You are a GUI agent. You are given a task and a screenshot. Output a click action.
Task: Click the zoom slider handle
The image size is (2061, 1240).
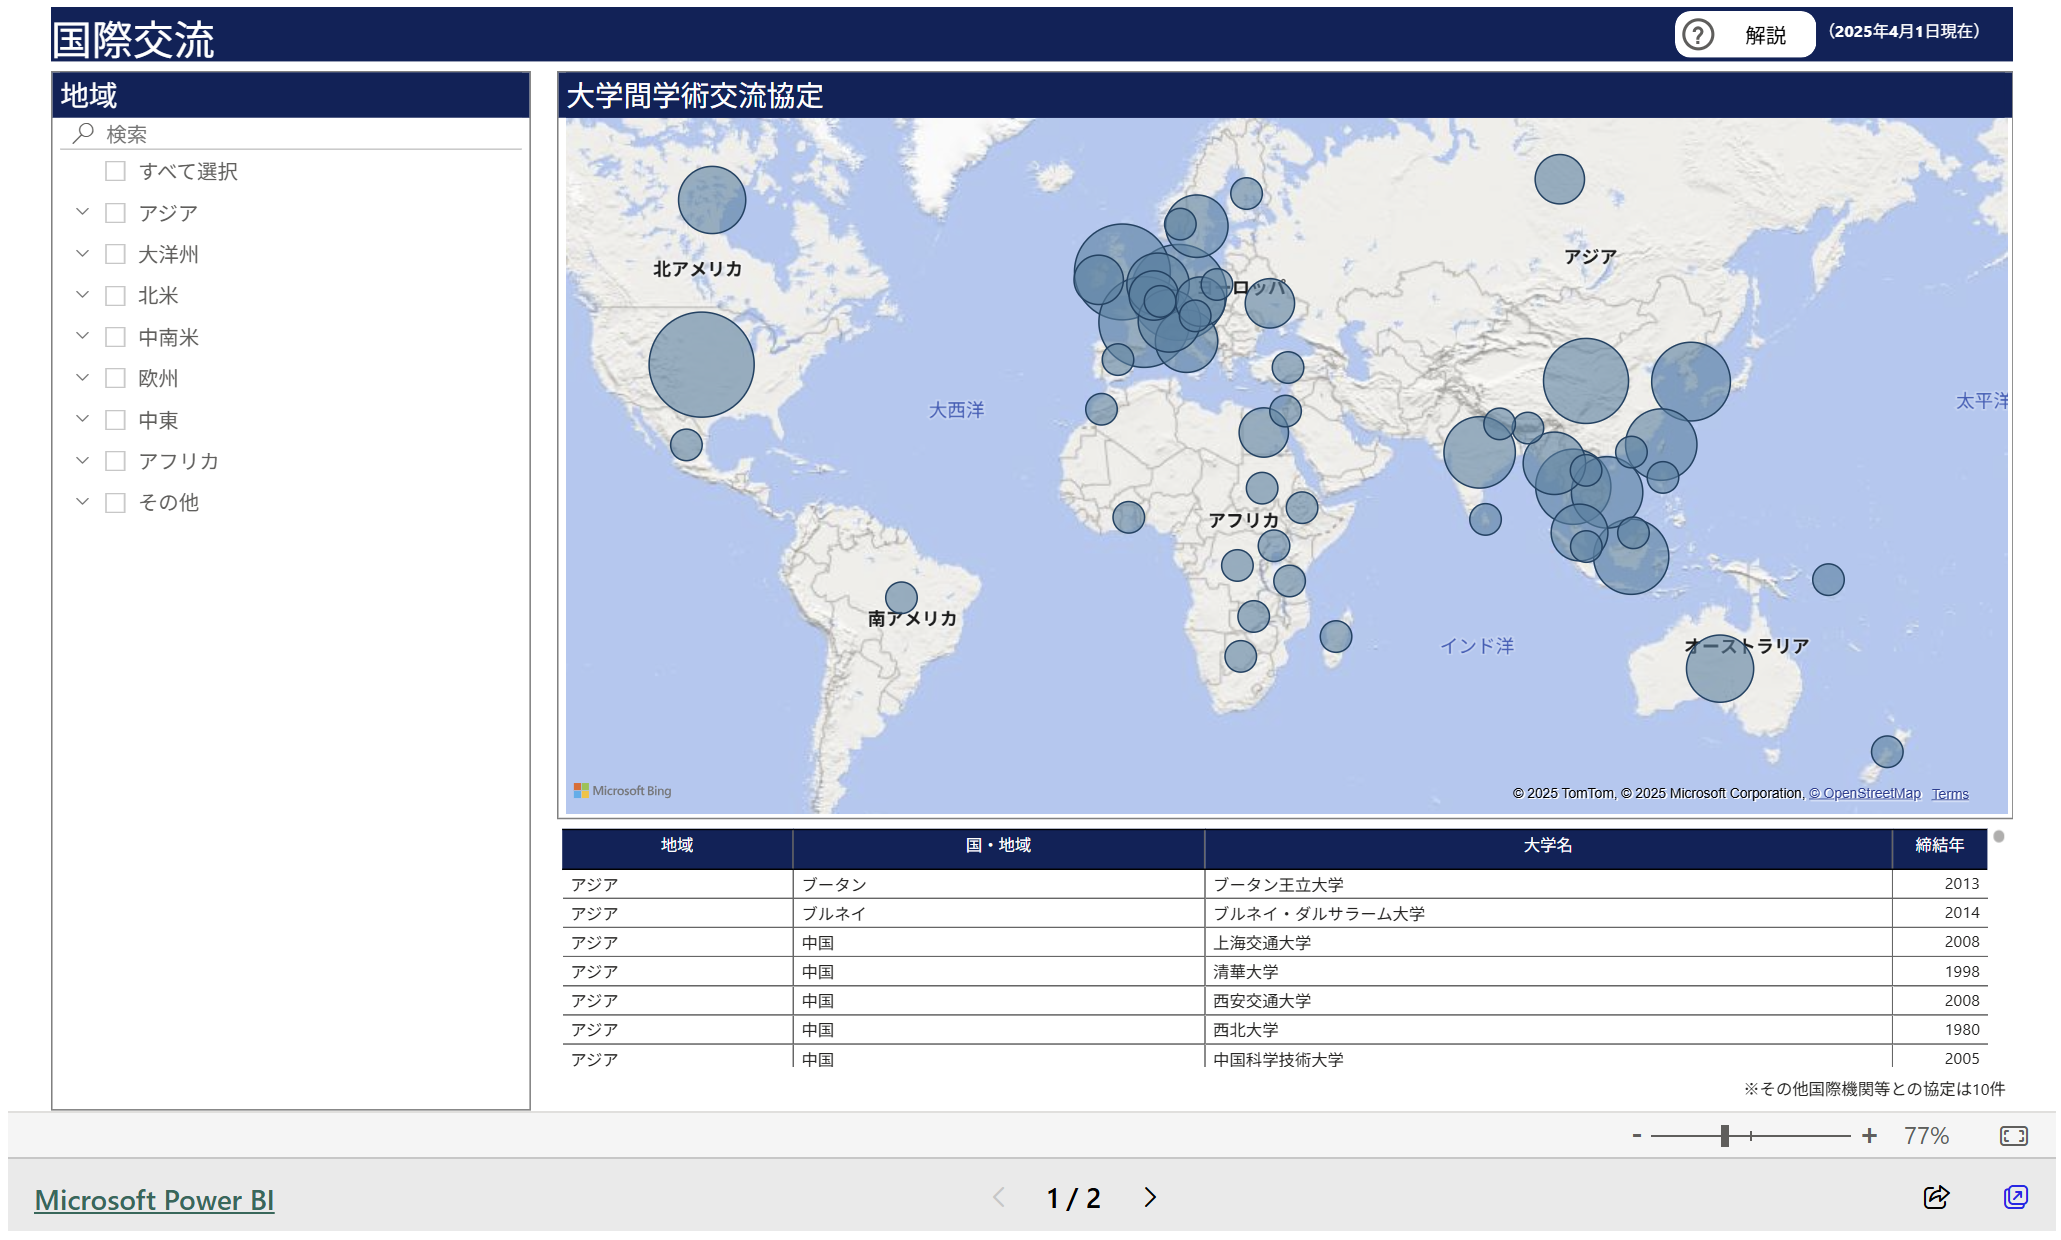point(1724,1136)
